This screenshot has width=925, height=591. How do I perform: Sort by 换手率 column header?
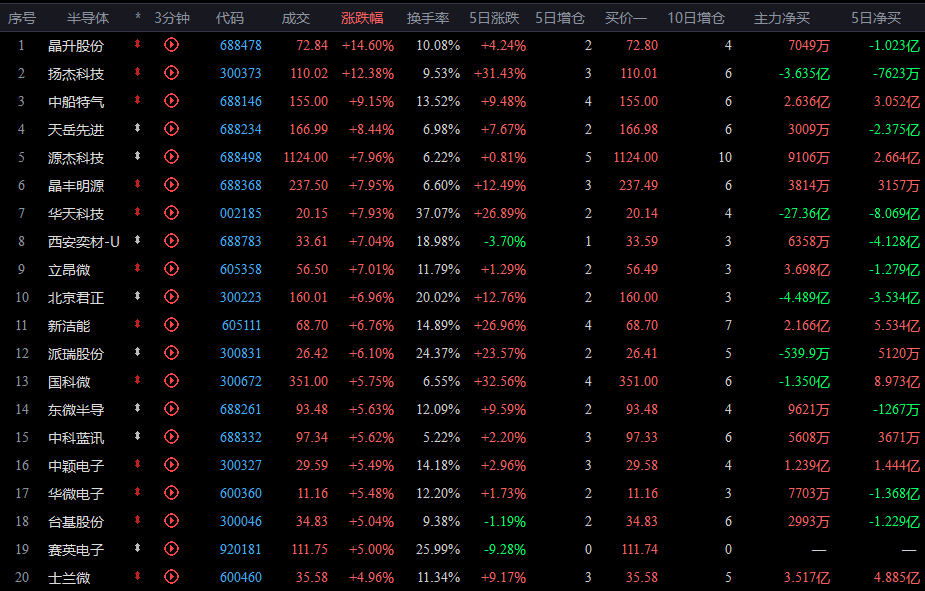[428, 18]
